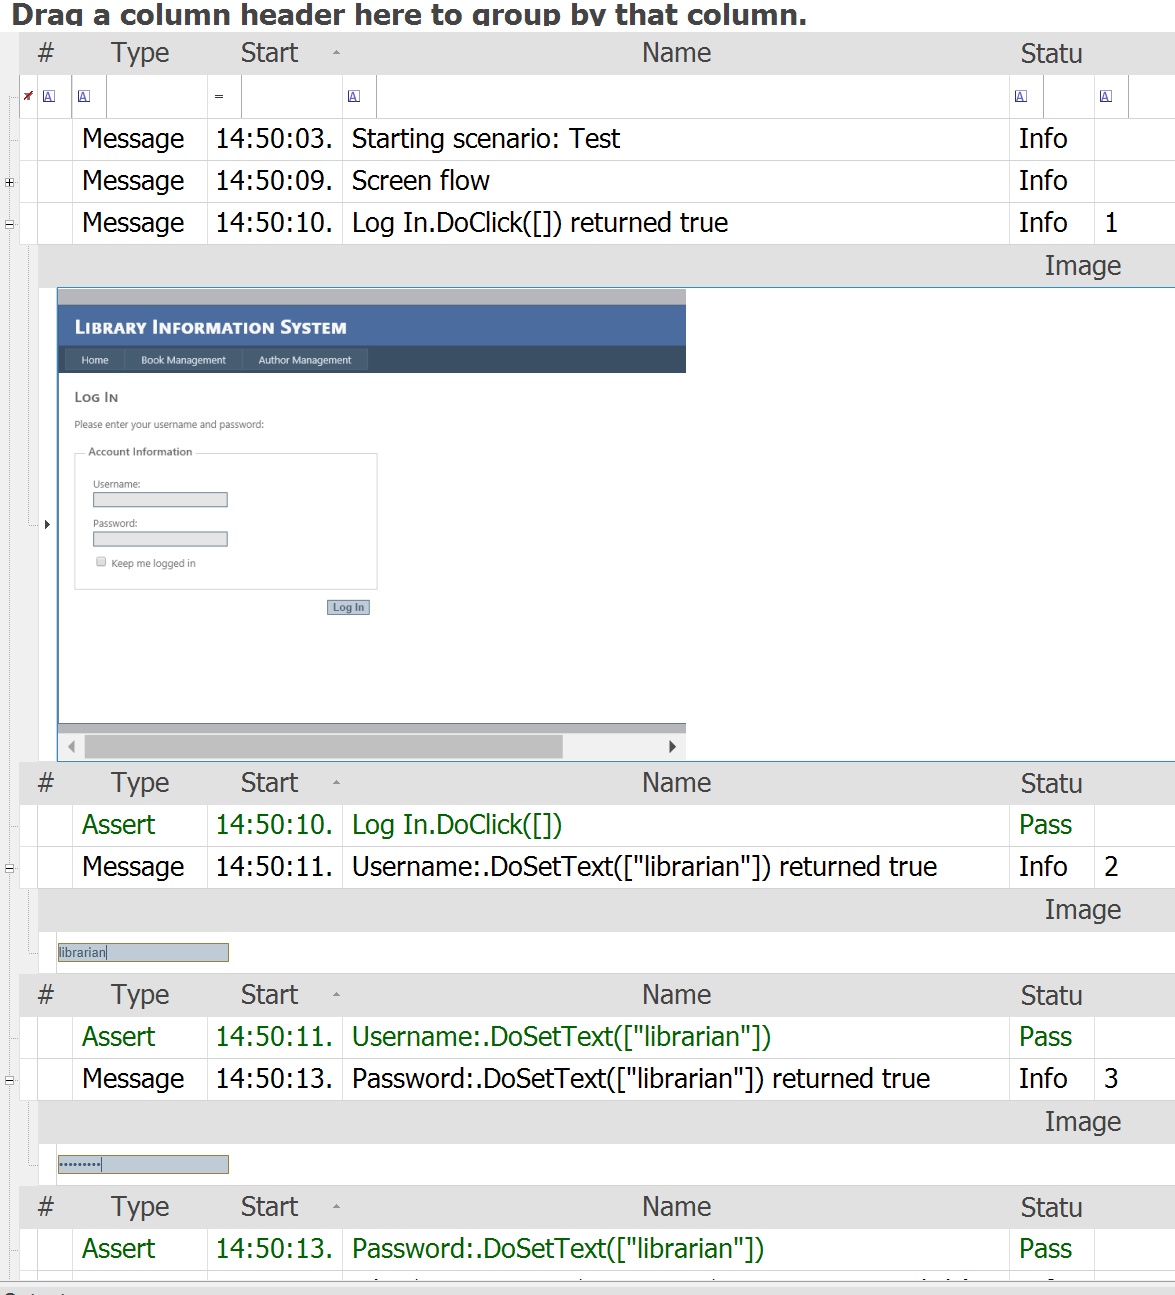Click the horizontal scrollbar thumb under the screenshot
This screenshot has width=1175, height=1295.
pos(323,747)
